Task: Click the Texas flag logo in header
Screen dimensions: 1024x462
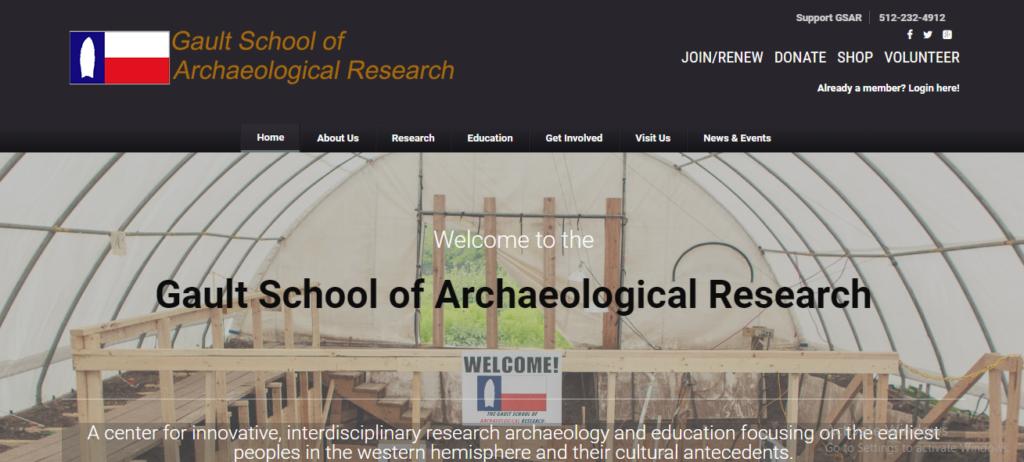Action: coord(120,58)
